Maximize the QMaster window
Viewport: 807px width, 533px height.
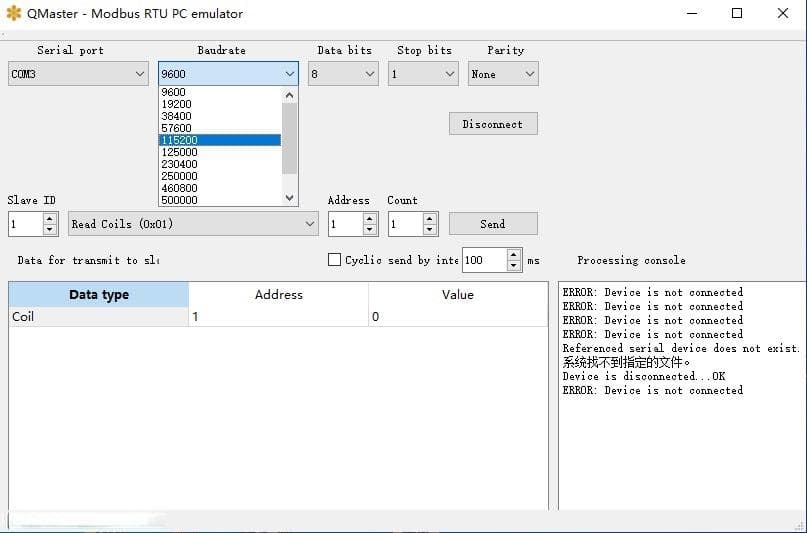point(737,13)
